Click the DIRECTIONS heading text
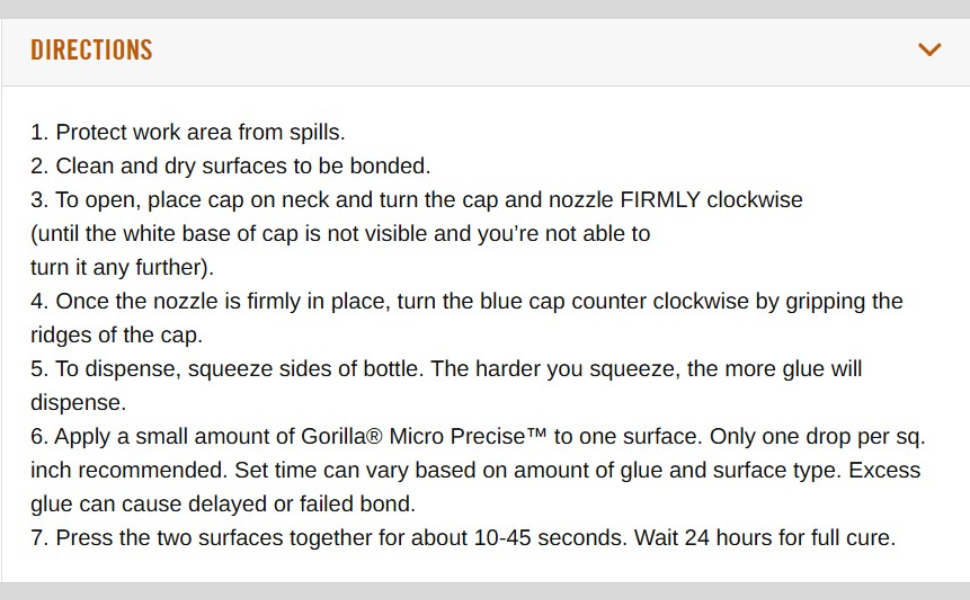Viewport: 970px width, 600px height. point(91,50)
